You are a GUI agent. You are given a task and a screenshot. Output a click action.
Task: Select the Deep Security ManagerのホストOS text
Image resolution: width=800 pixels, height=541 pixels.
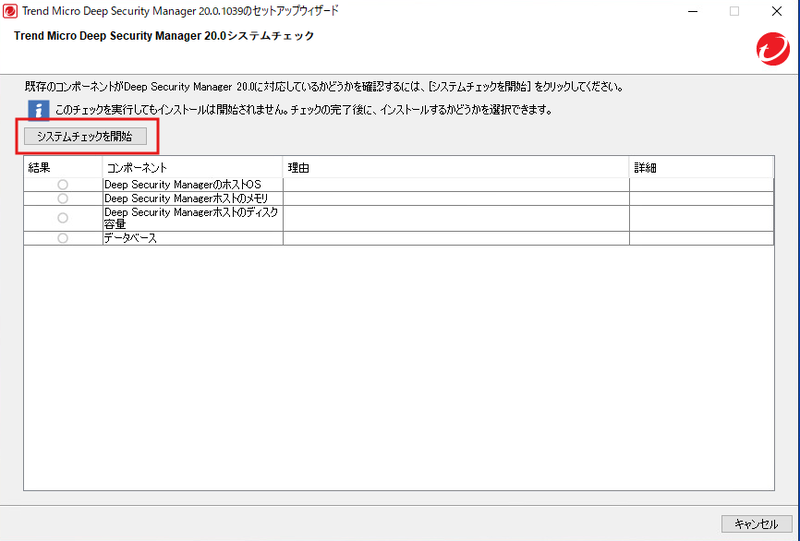point(183,184)
